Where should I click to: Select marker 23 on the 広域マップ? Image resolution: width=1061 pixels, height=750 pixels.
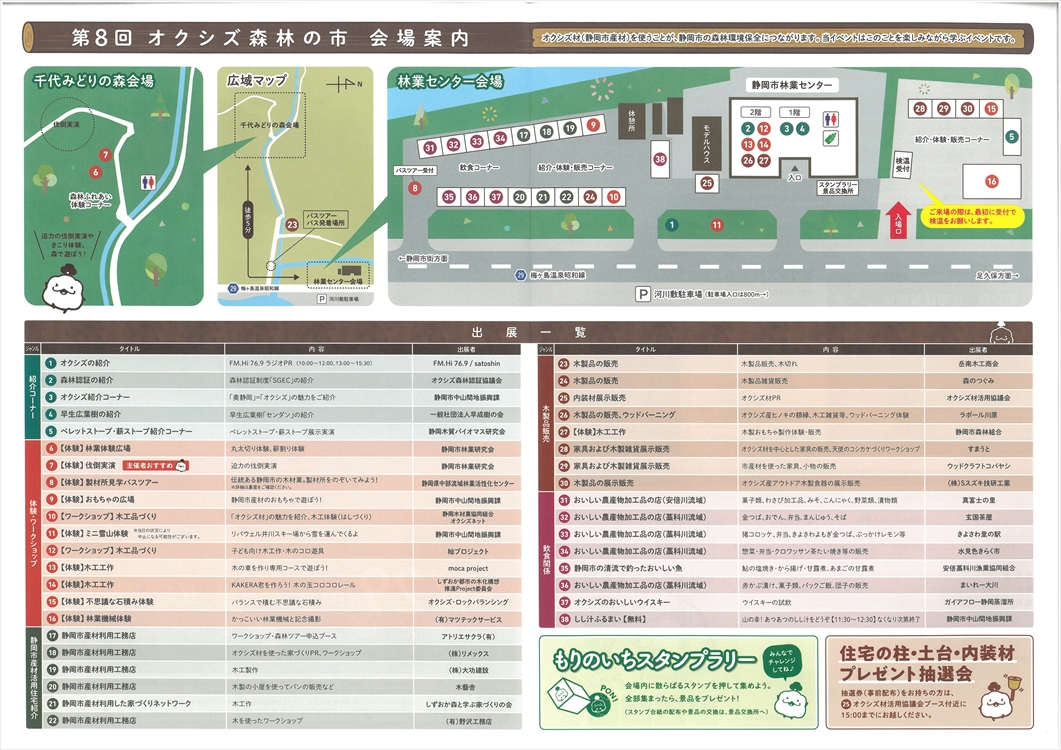coord(292,225)
